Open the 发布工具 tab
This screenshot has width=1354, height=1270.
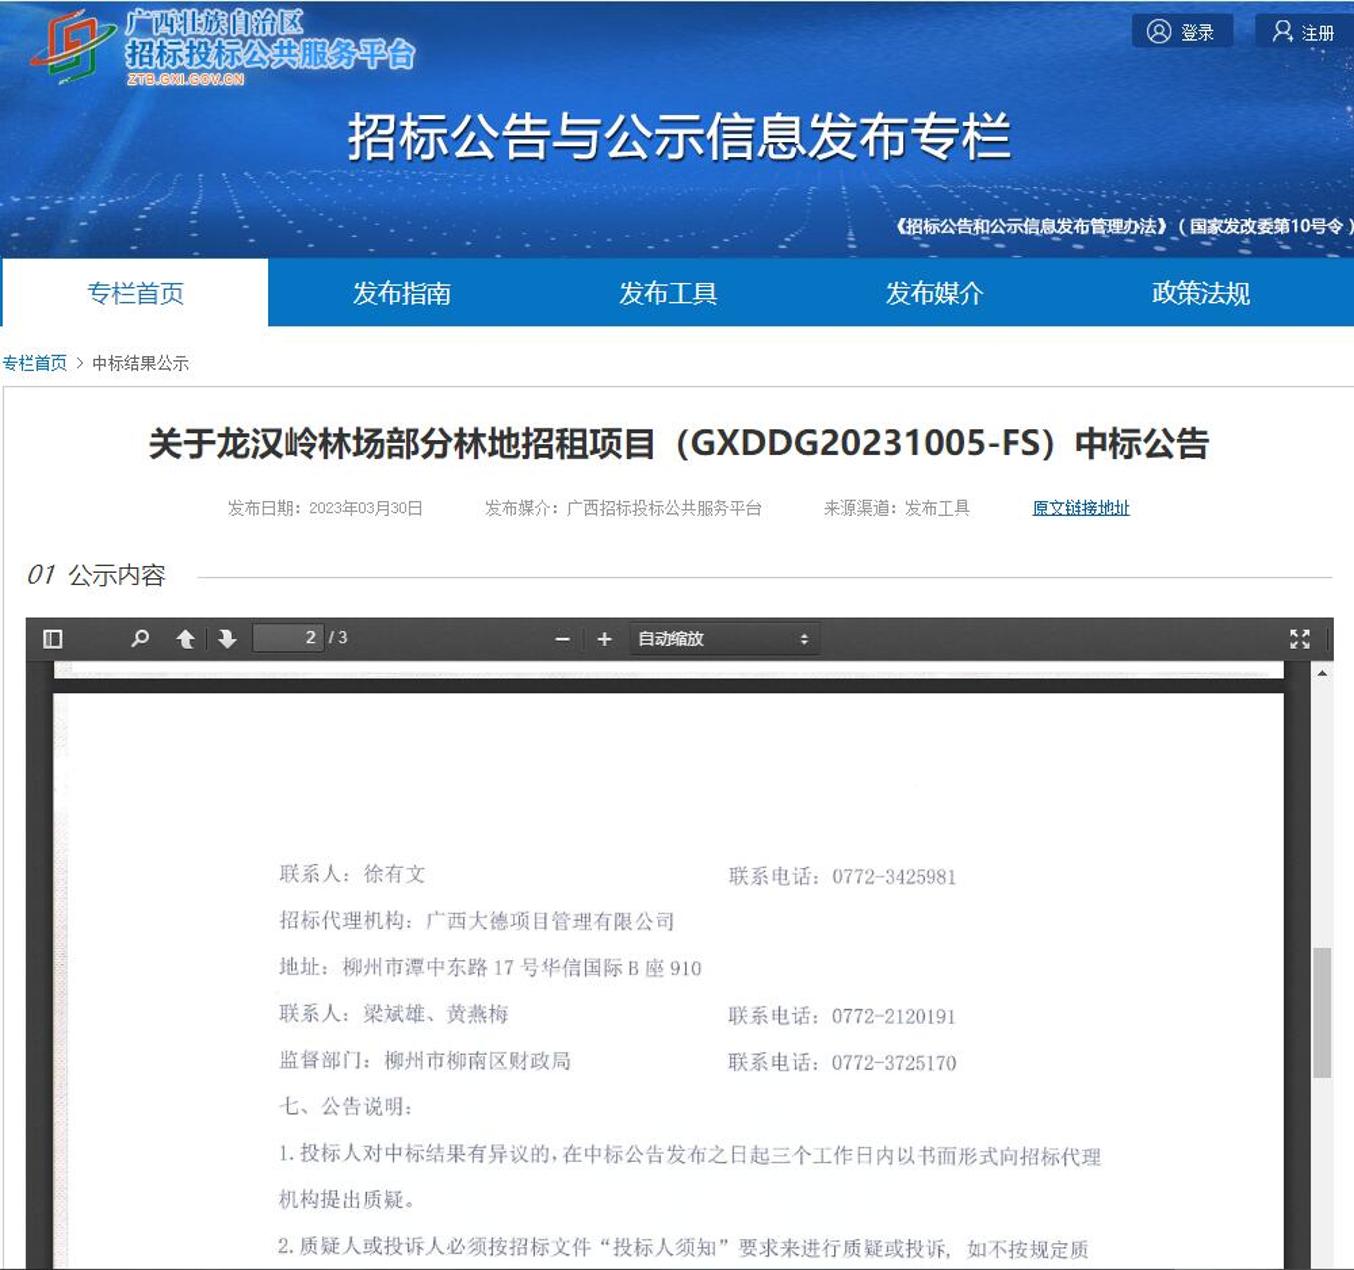pyautogui.click(x=667, y=293)
